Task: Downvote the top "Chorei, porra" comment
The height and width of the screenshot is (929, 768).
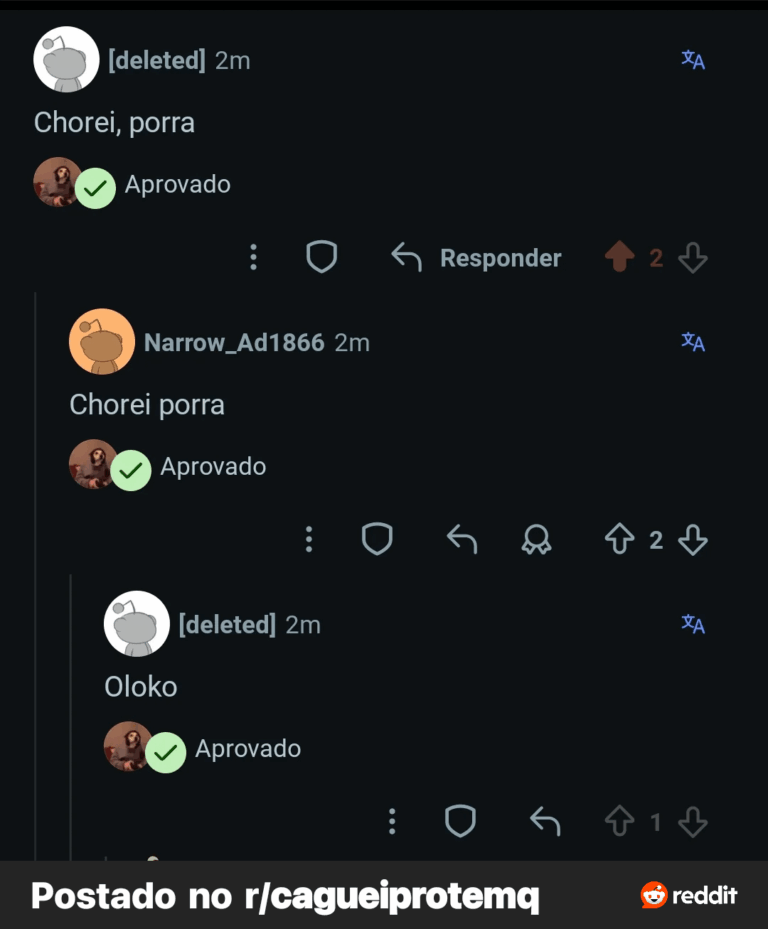Action: pos(693,259)
